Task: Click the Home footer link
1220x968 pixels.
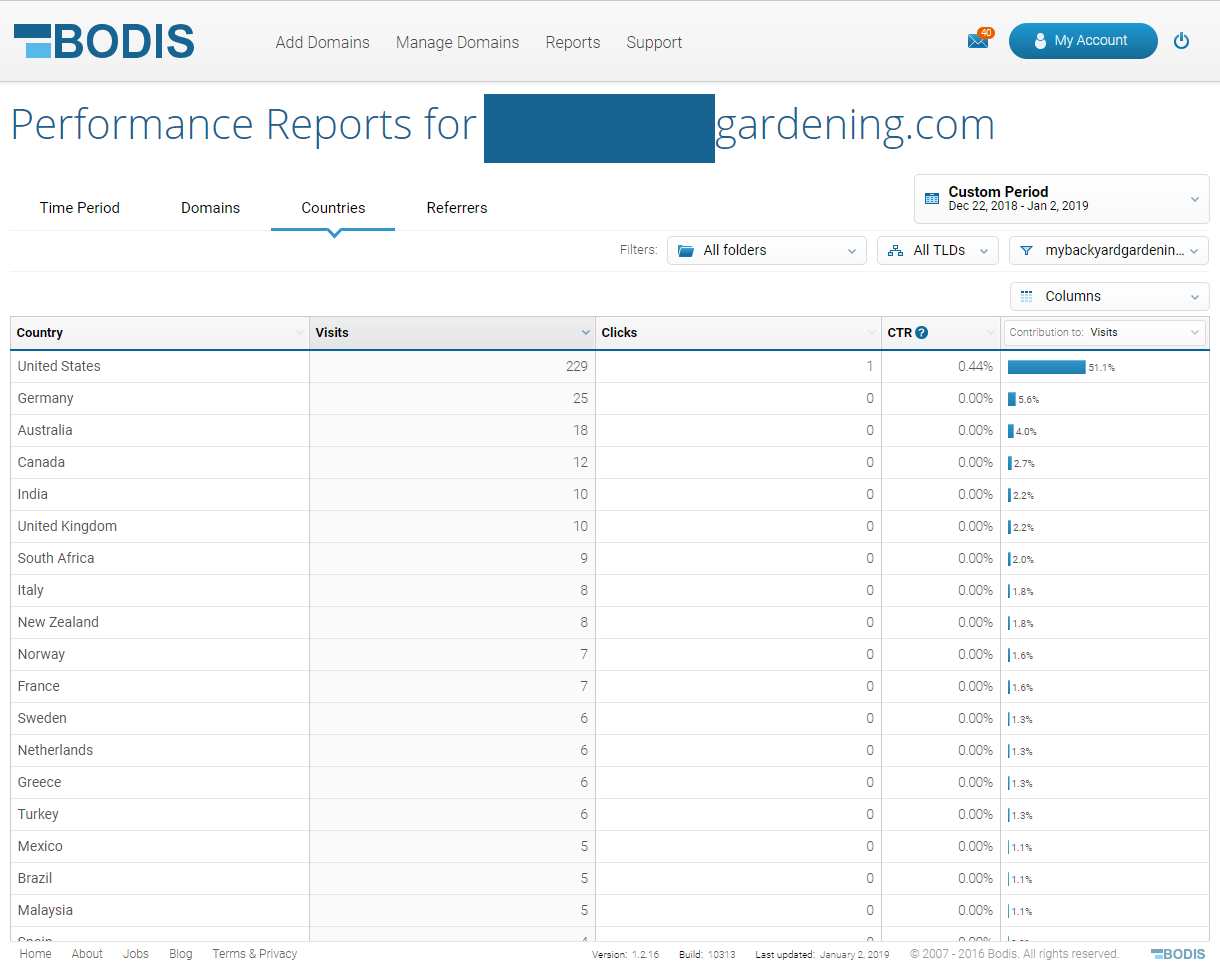Action: [35, 954]
